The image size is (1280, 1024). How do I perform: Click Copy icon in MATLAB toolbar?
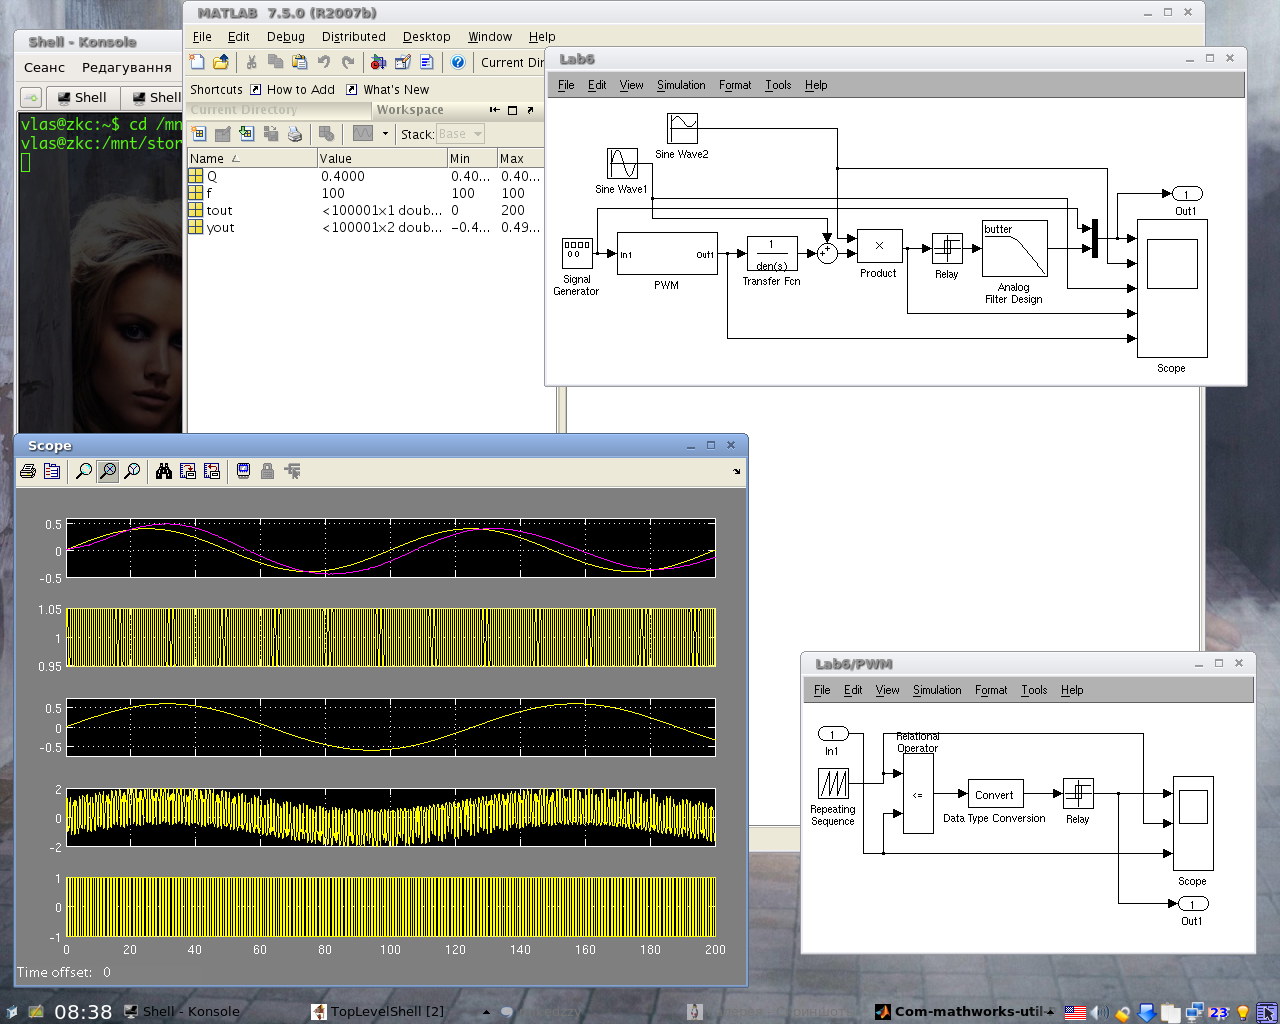pyautogui.click(x=275, y=62)
